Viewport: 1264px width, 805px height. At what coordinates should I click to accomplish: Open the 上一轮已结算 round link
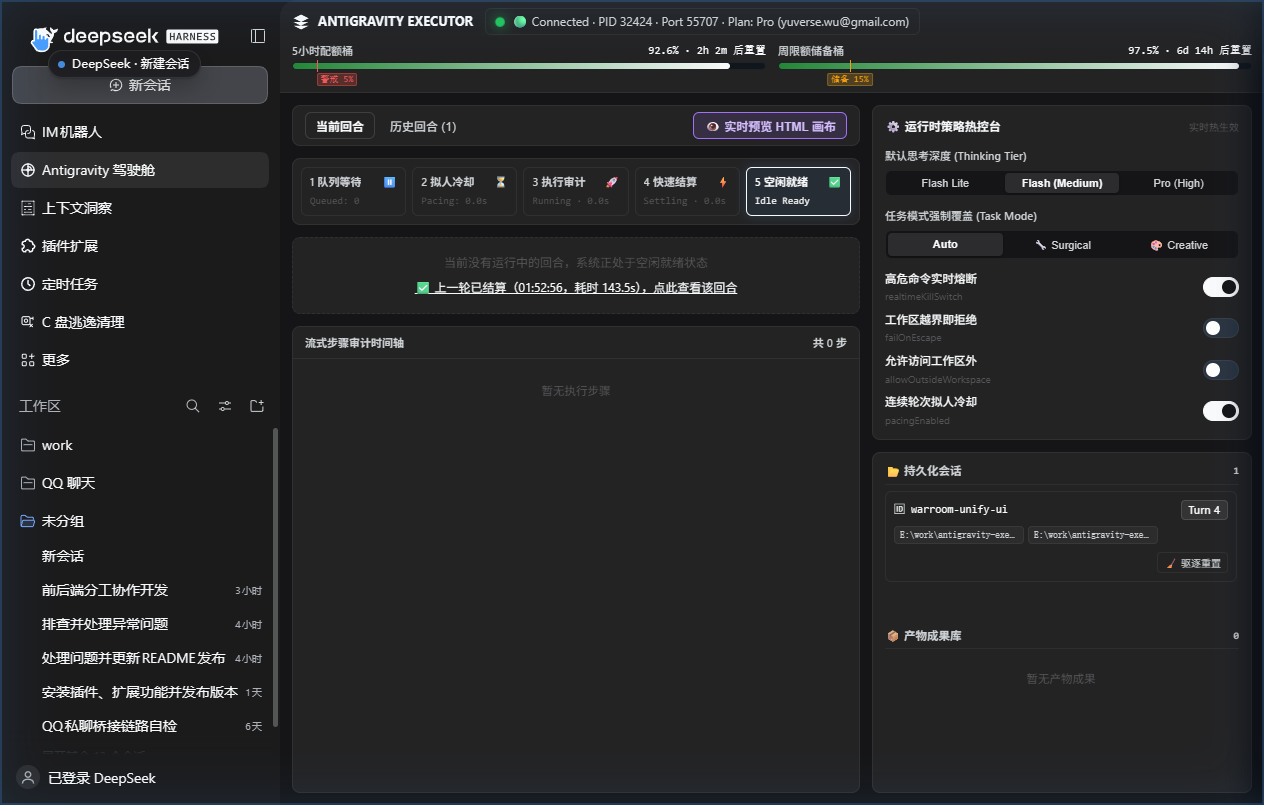point(576,287)
